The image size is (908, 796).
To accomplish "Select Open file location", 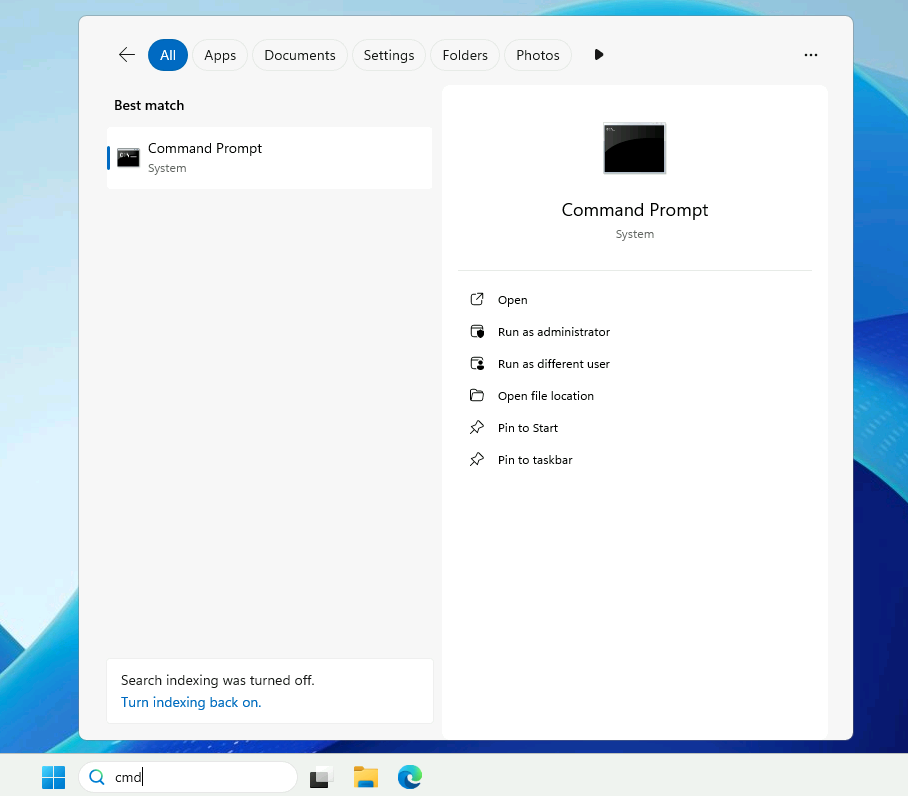I will (545, 396).
